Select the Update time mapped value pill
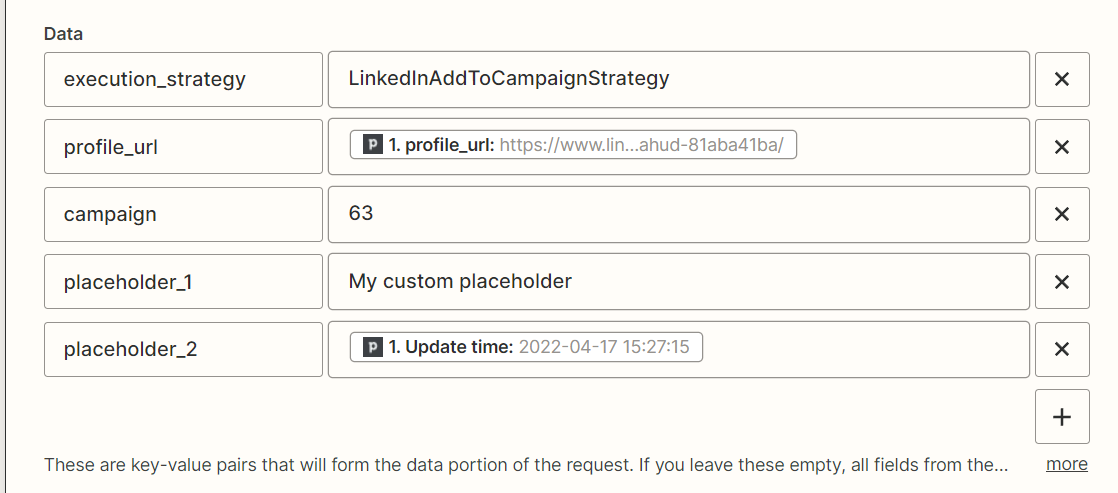1118x493 pixels. point(526,347)
